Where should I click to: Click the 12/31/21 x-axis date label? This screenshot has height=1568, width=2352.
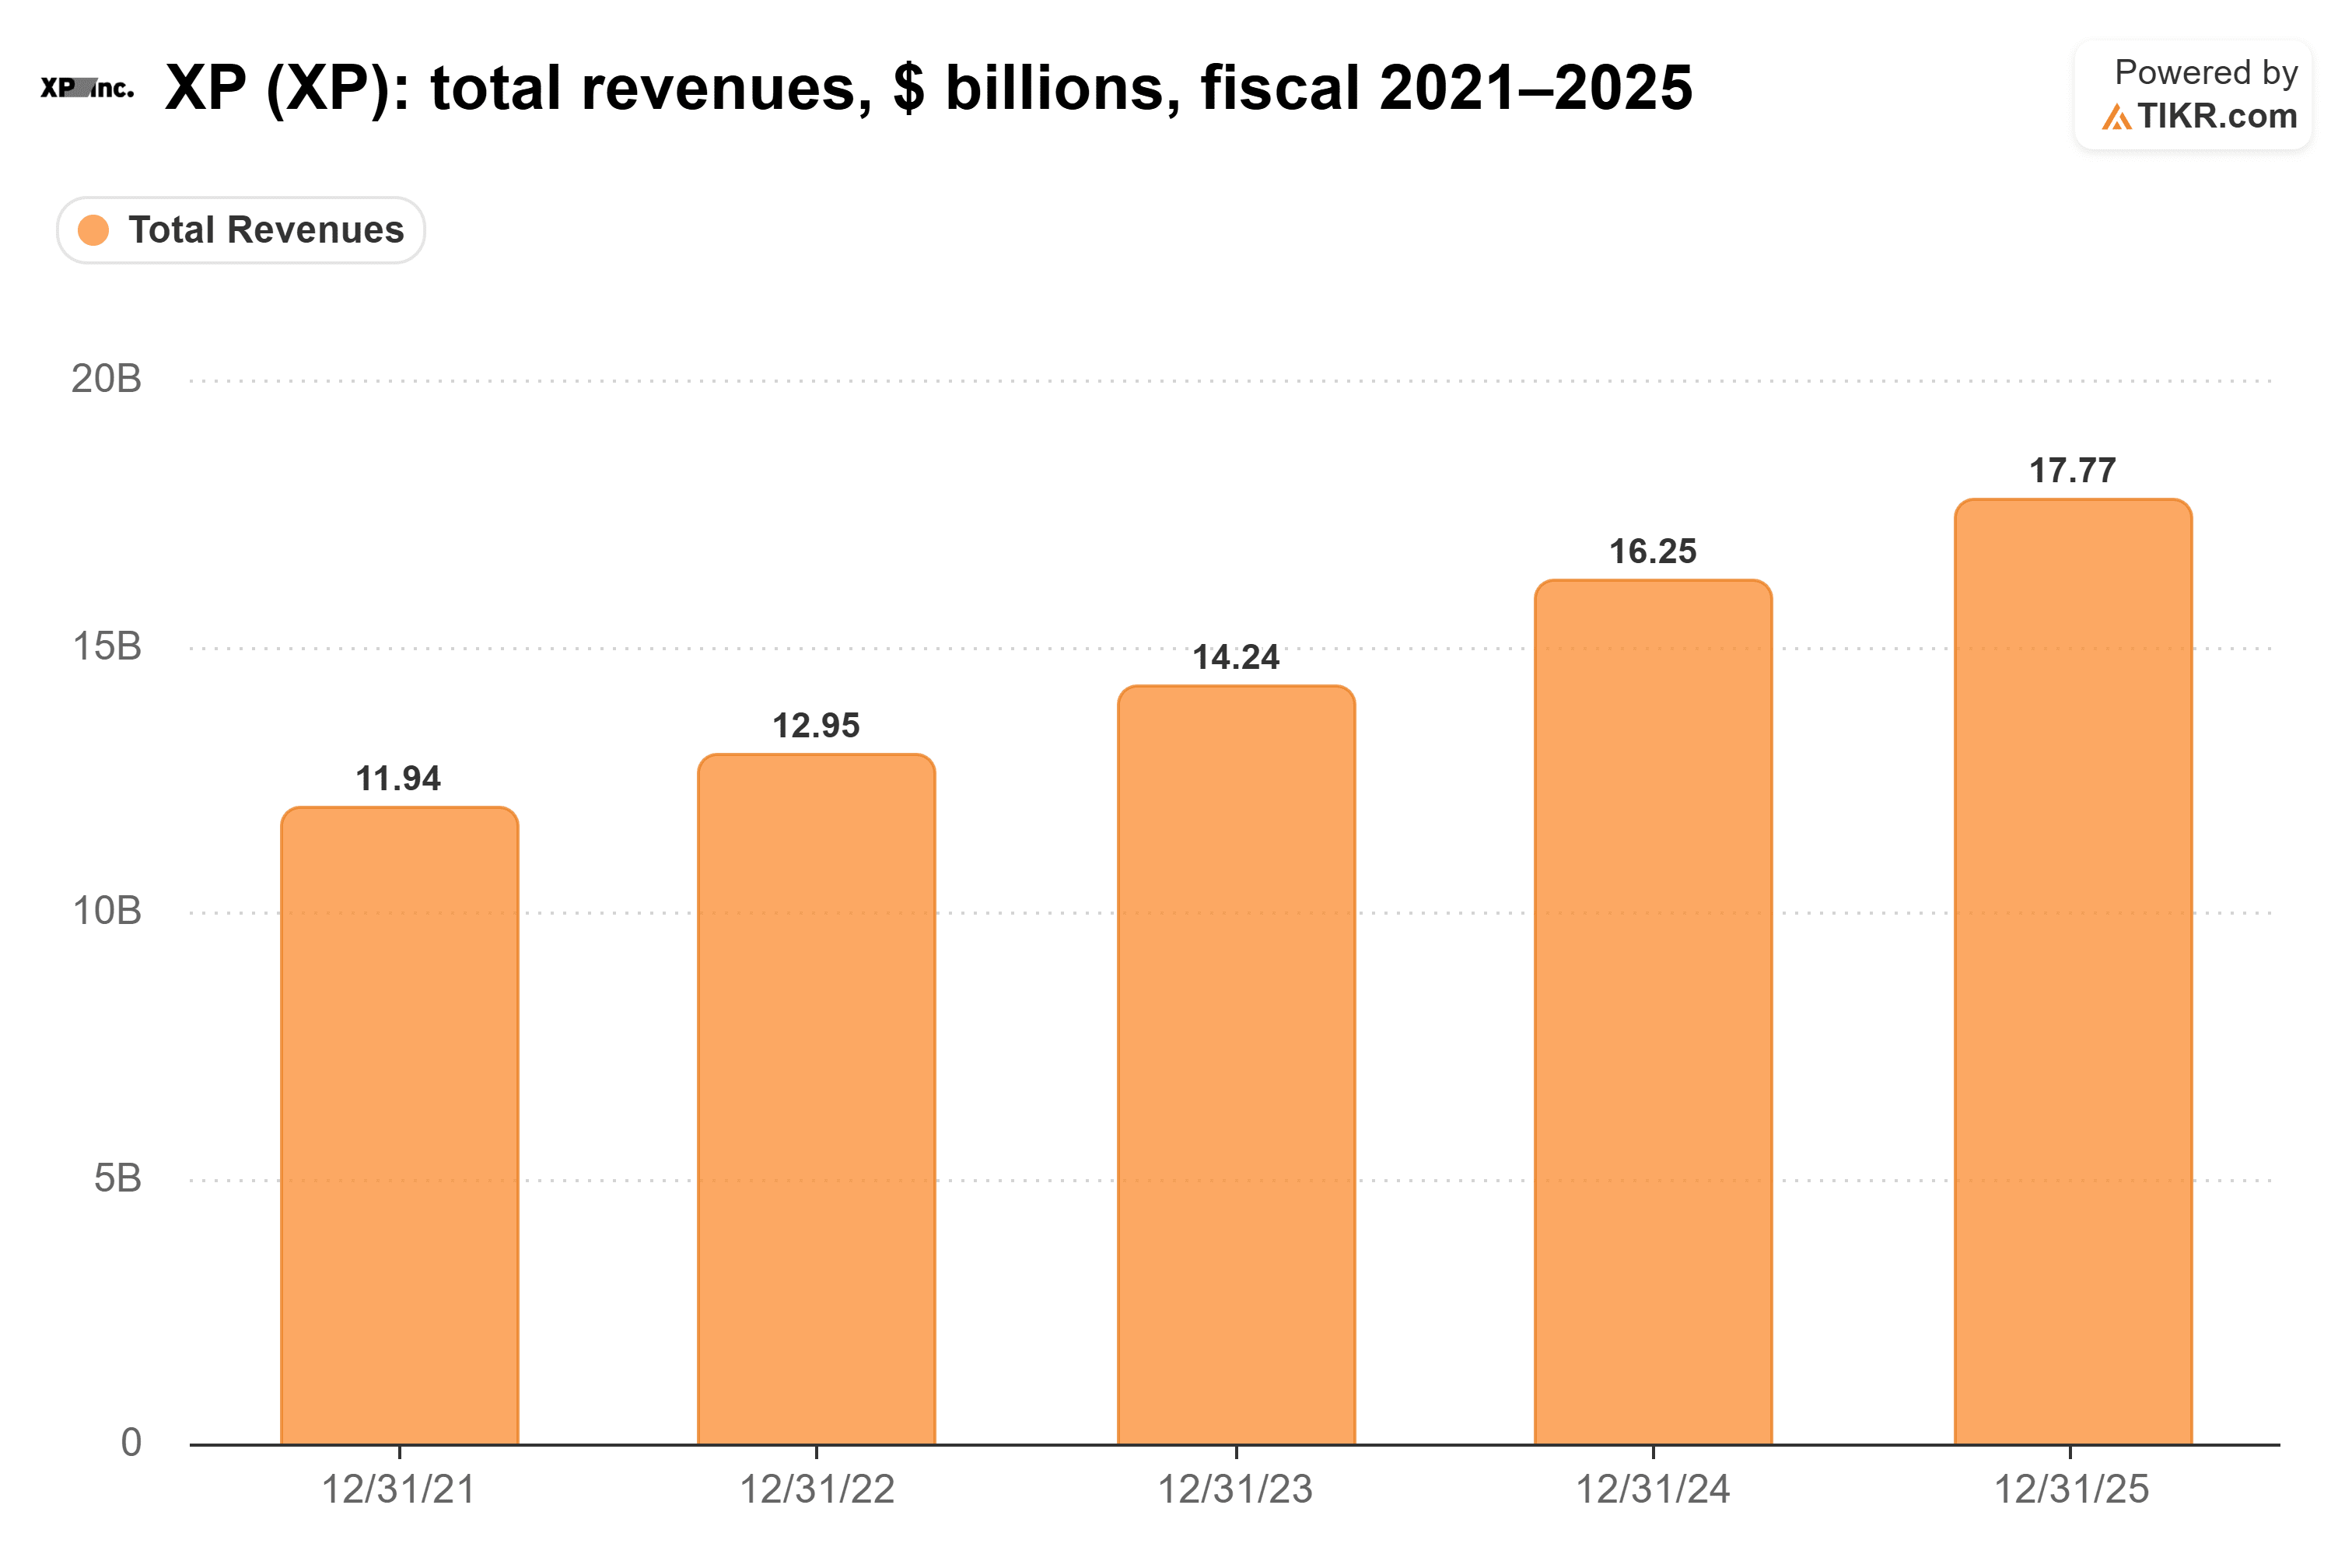pos(398,1489)
